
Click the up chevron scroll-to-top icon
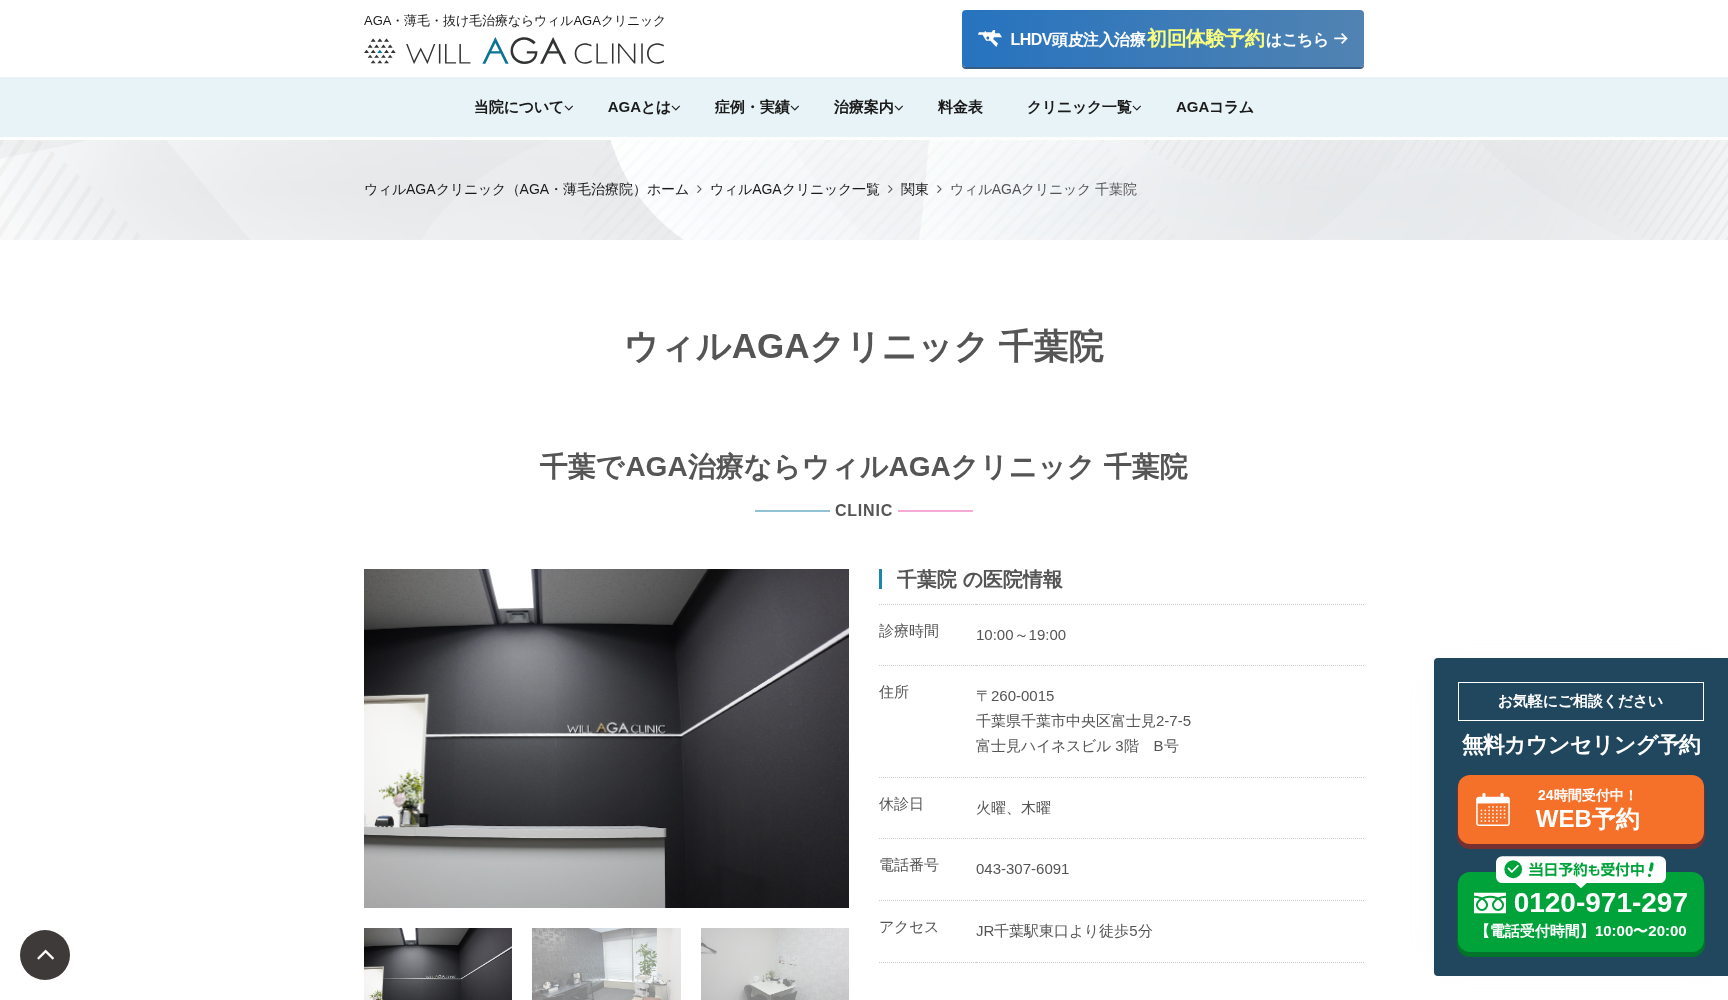pyautogui.click(x=45, y=955)
